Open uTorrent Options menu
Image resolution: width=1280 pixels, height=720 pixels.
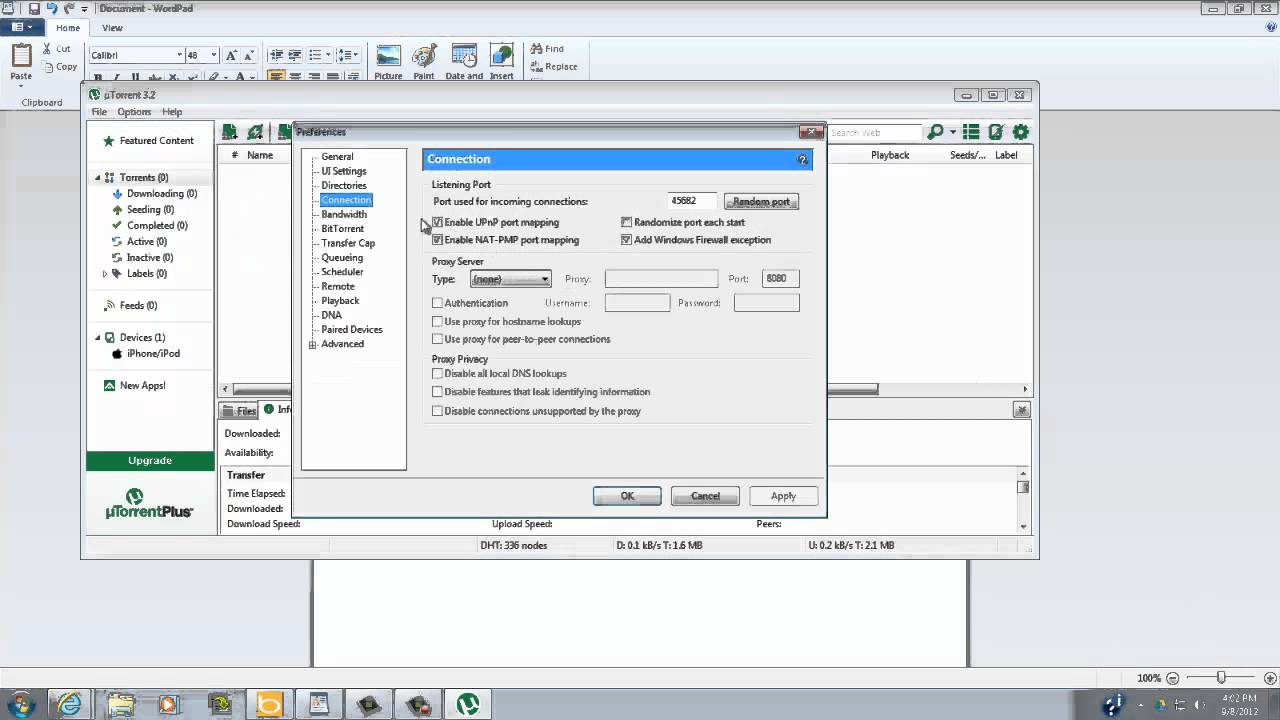[134, 112]
